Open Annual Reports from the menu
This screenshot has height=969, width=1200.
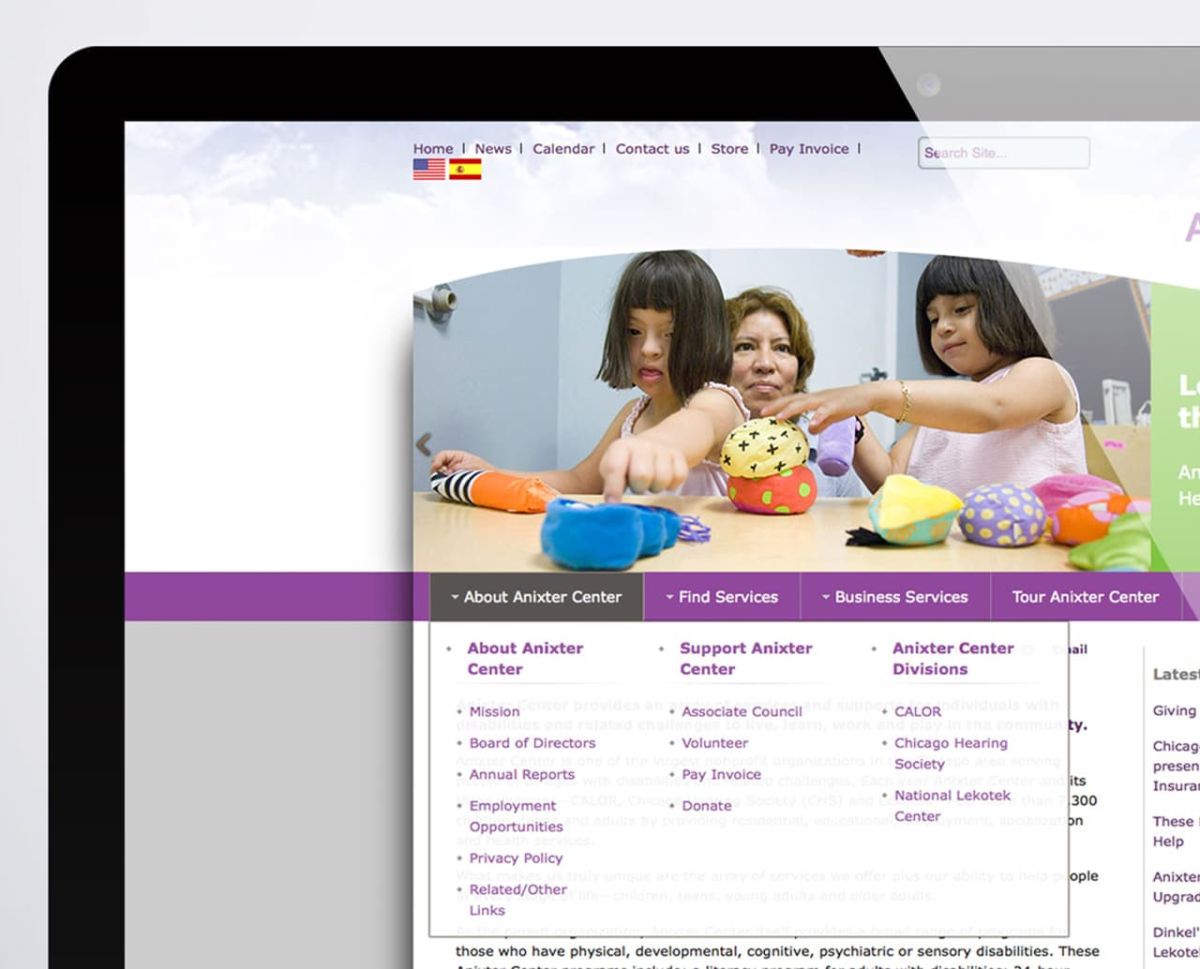click(522, 774)
